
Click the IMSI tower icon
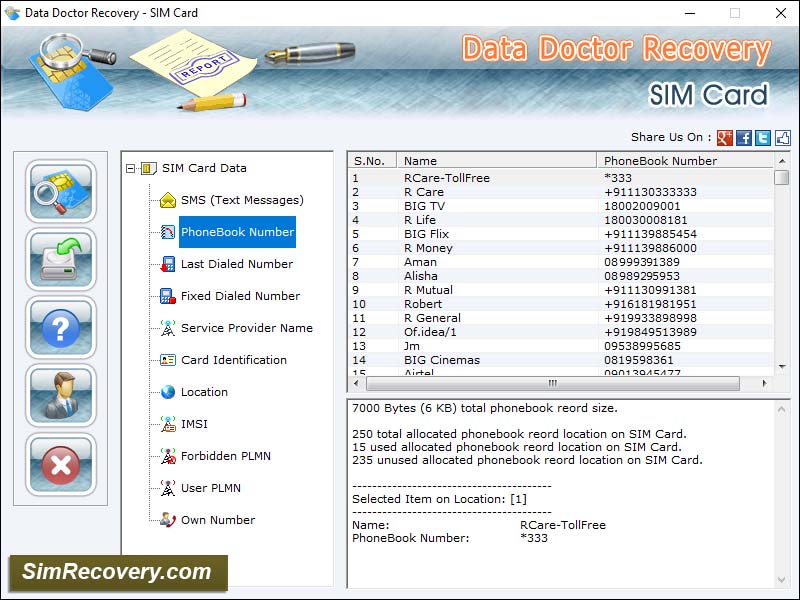168,424
